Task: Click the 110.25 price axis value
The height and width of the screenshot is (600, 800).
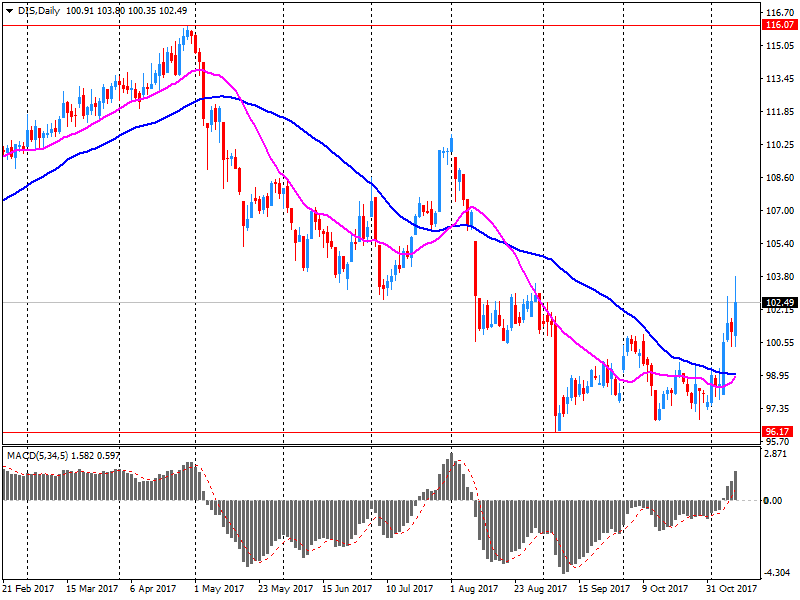Action: (x=780, y=145)
